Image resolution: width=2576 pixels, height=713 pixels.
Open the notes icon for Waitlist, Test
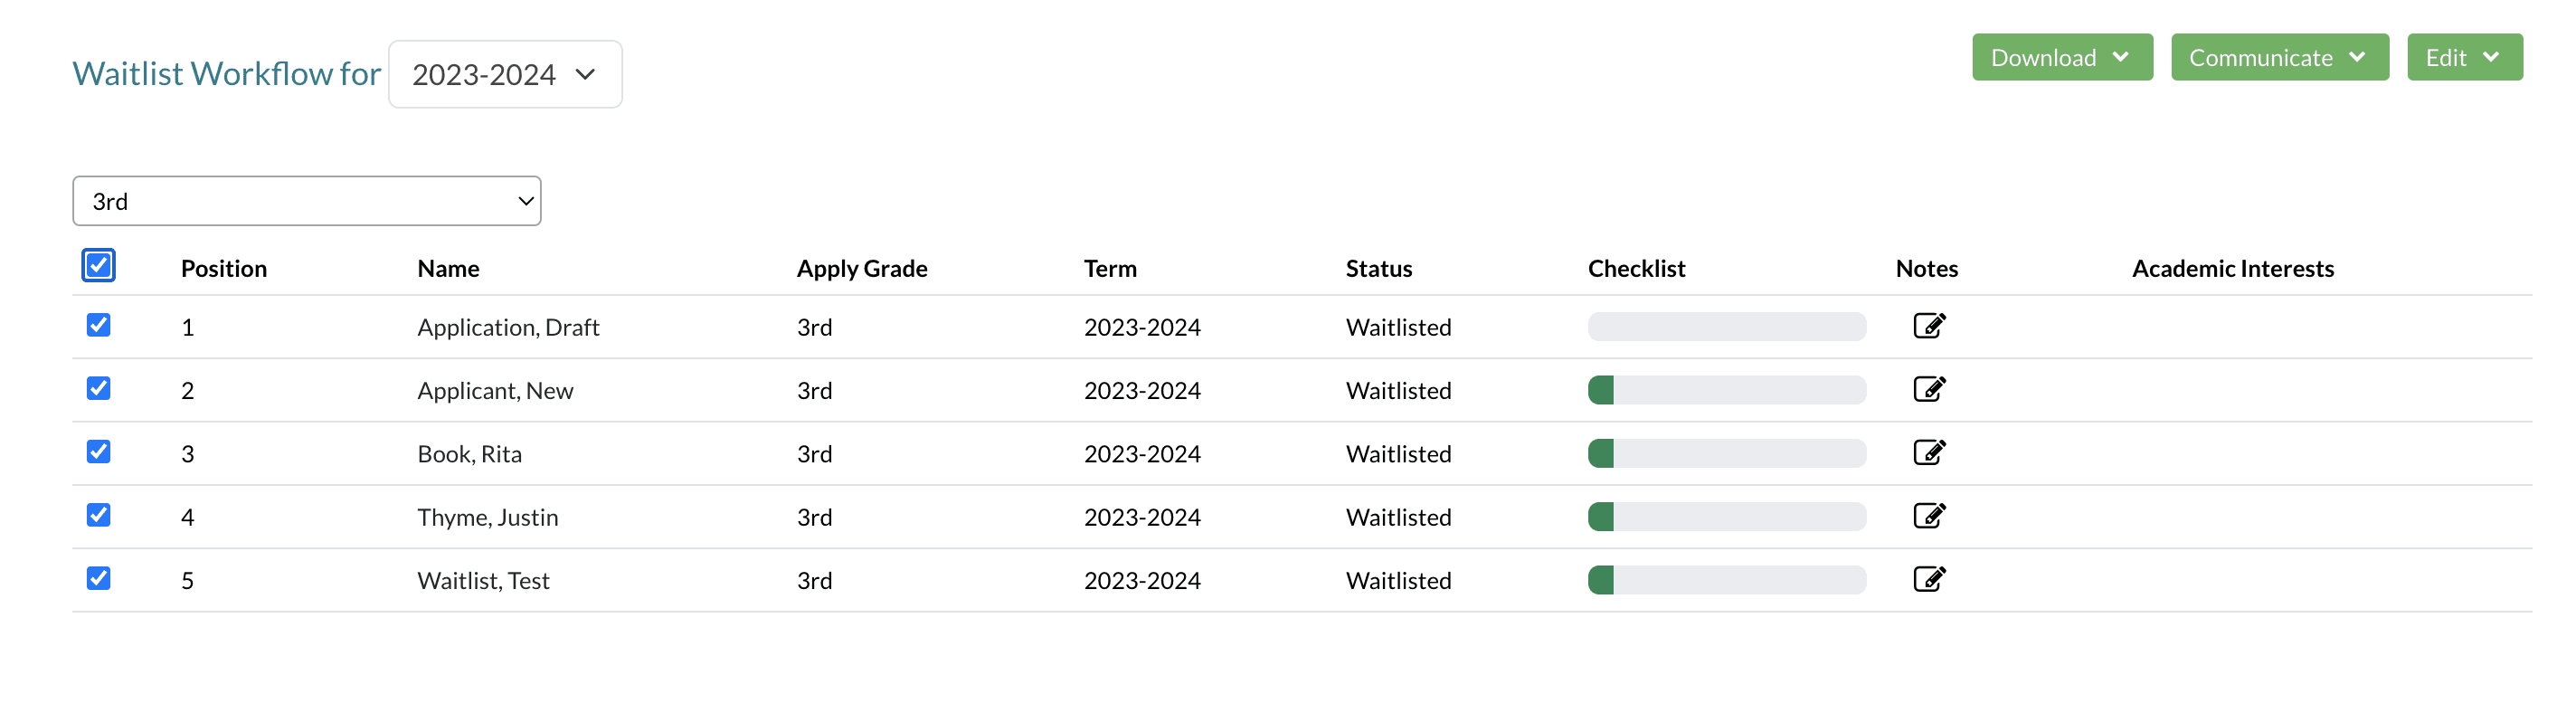click(x=1928, y=579)
